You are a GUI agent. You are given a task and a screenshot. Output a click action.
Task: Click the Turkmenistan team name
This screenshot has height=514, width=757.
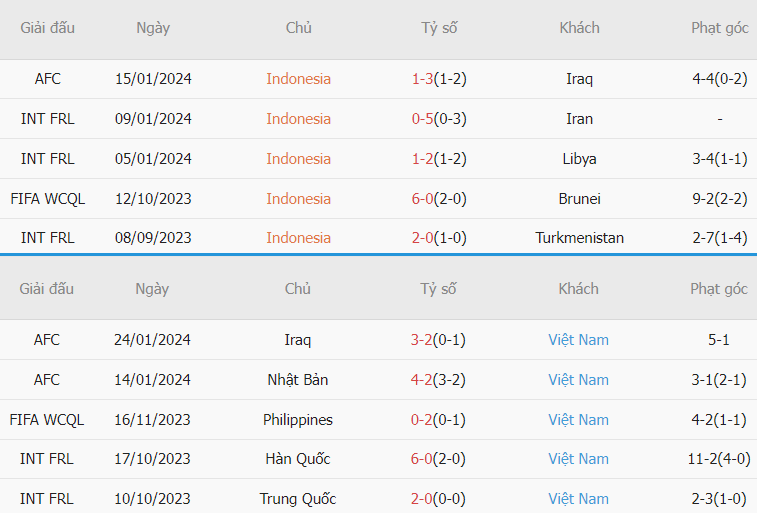(x=579, y=238)
